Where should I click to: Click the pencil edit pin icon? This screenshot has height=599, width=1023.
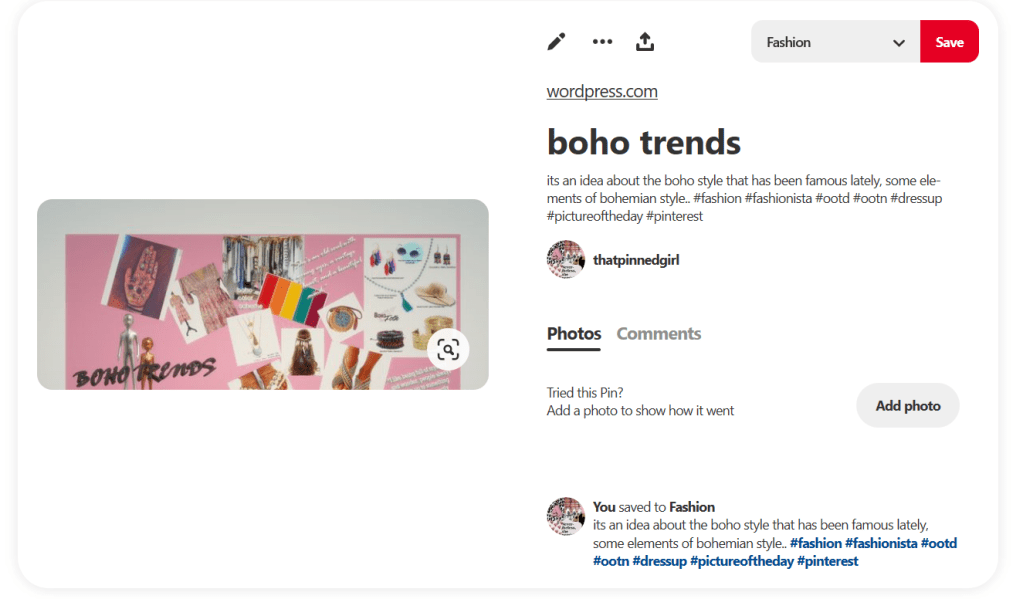[556, 42]
